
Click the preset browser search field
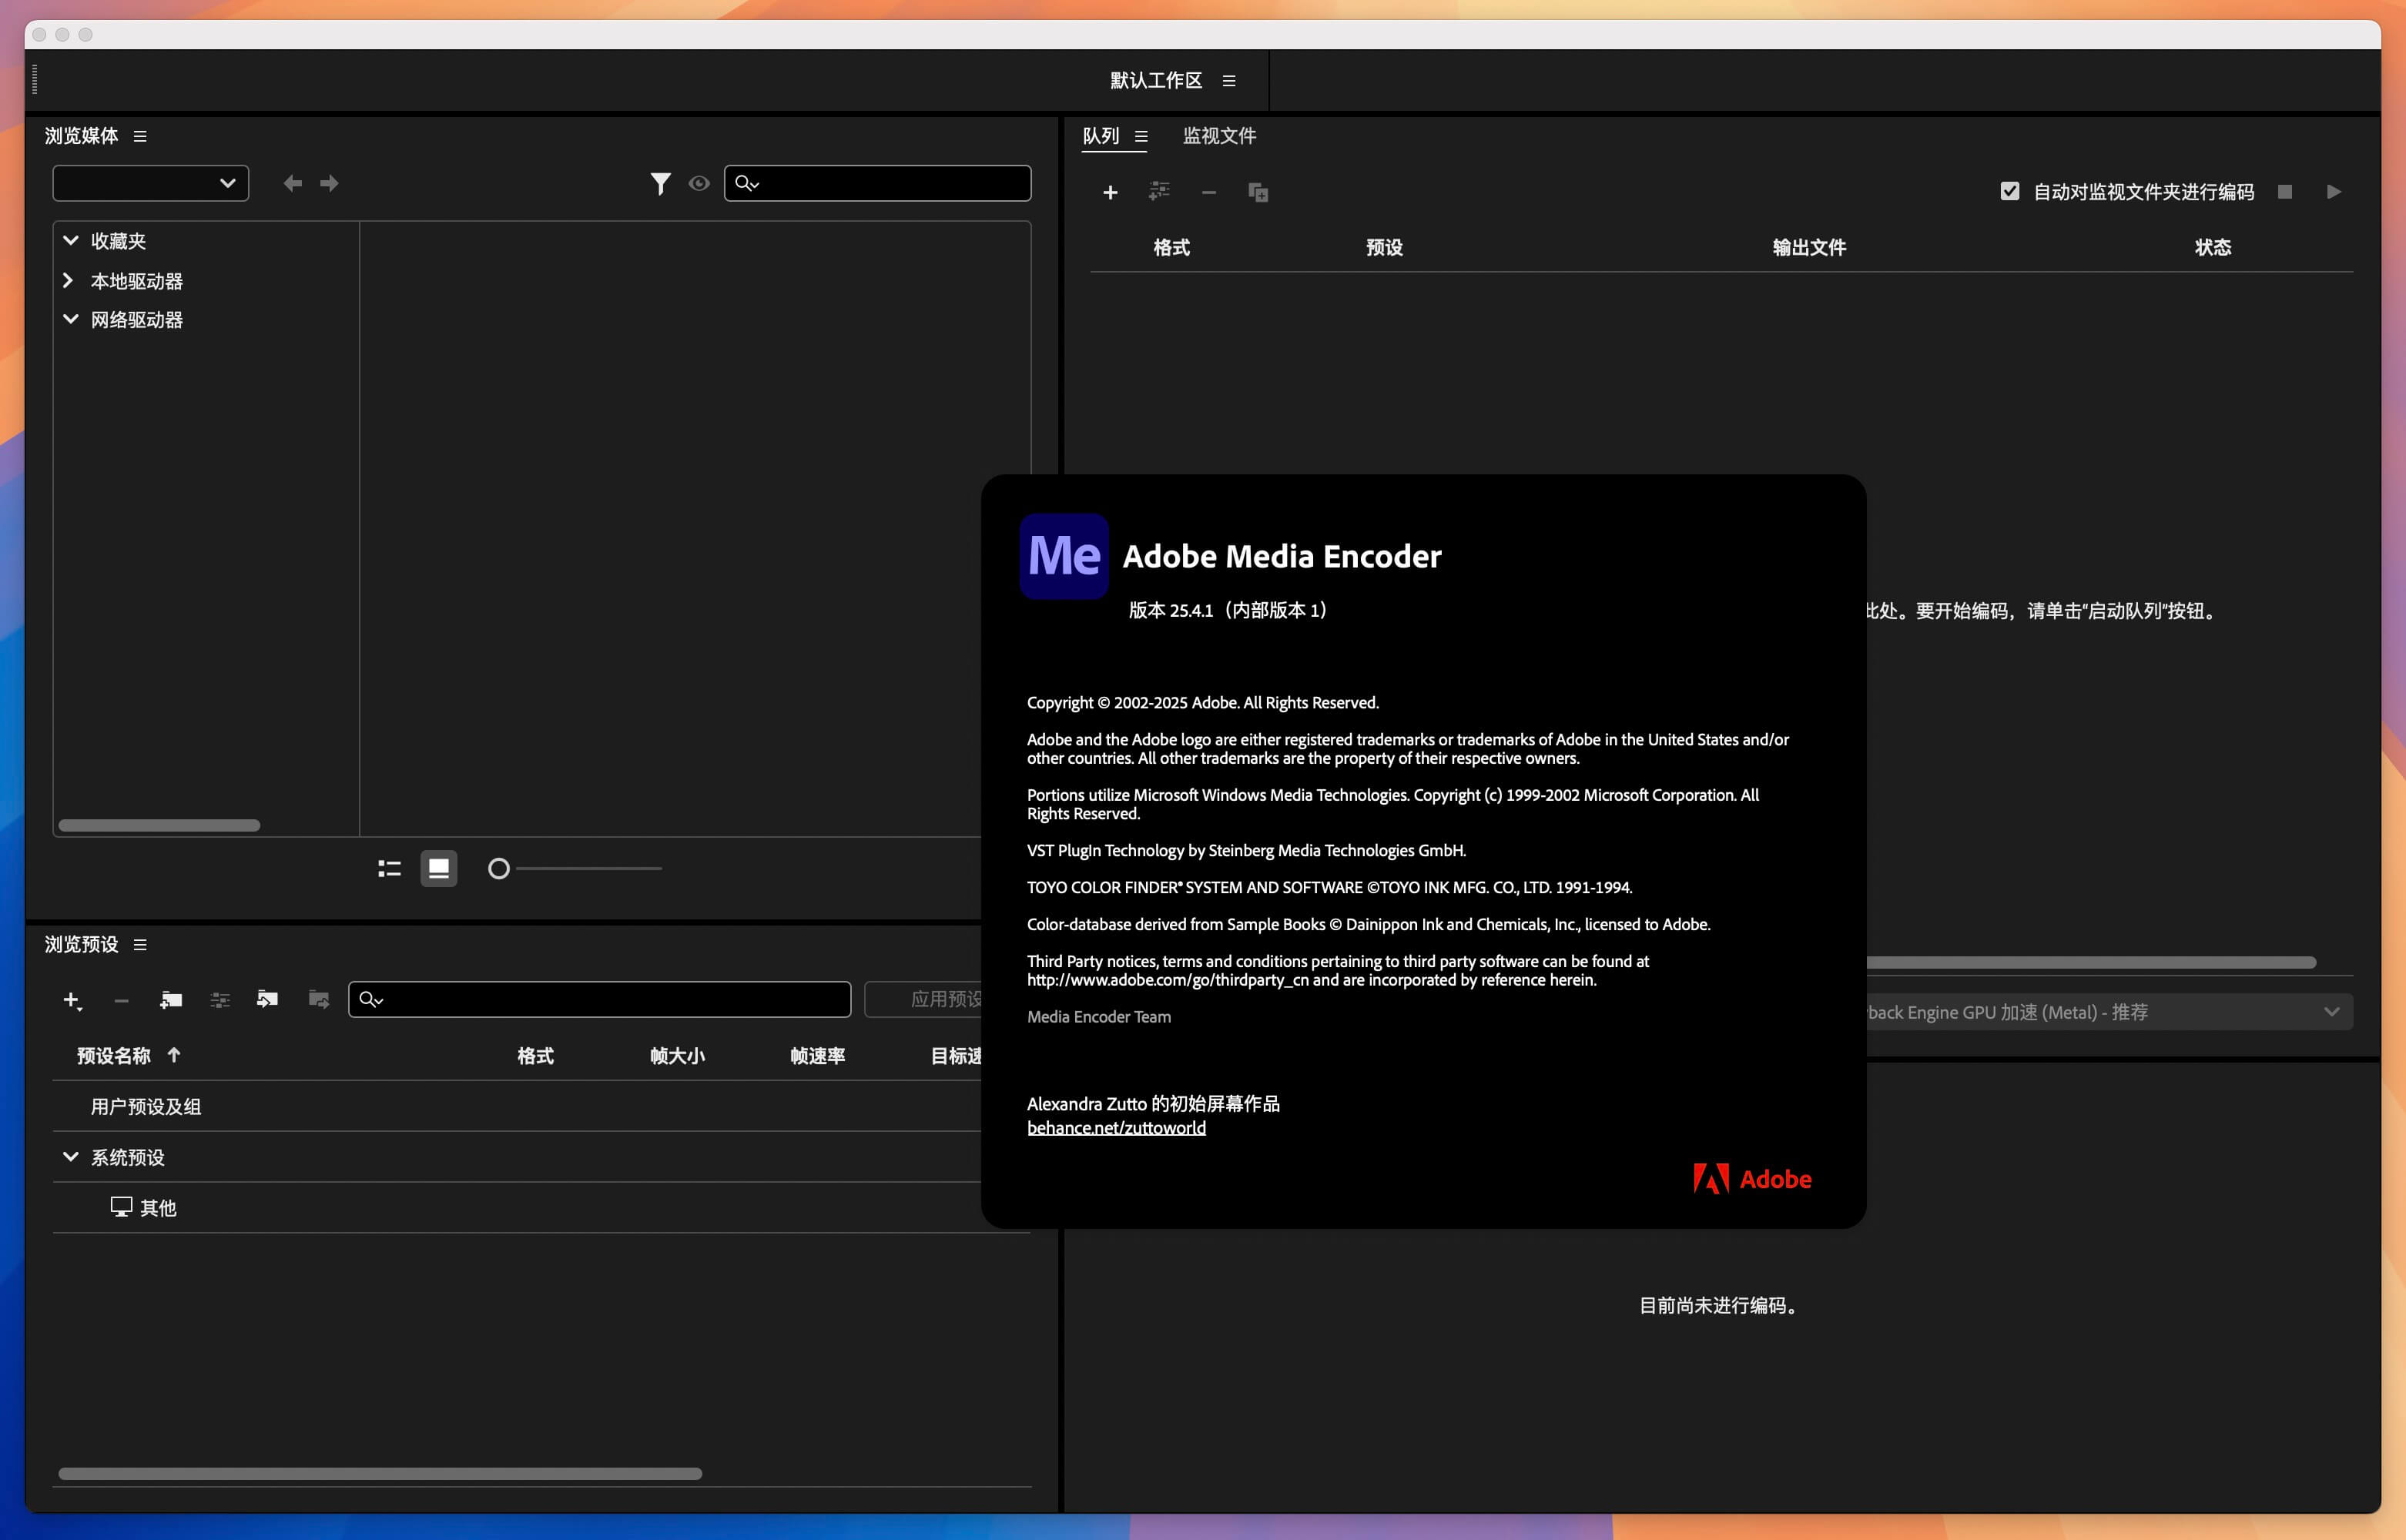pos(600,1000)
